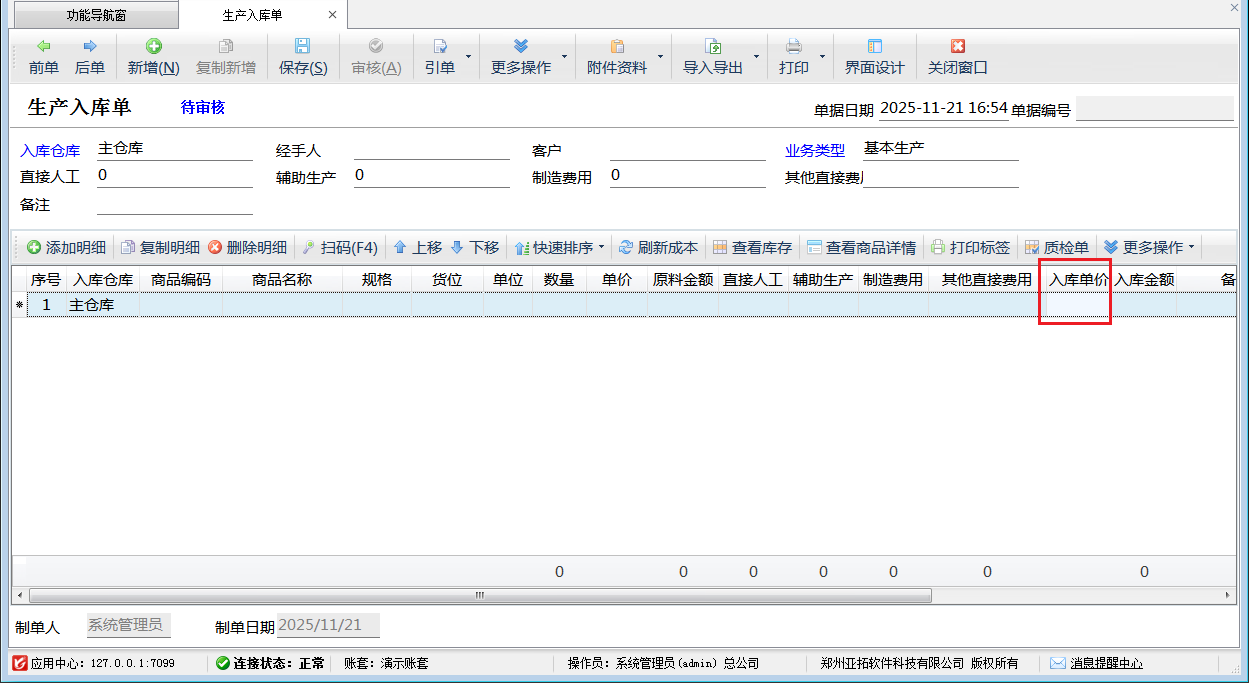The image size is (1249, 683).
Task: Click the 业务类型 link label
Action: coord(814,151)
